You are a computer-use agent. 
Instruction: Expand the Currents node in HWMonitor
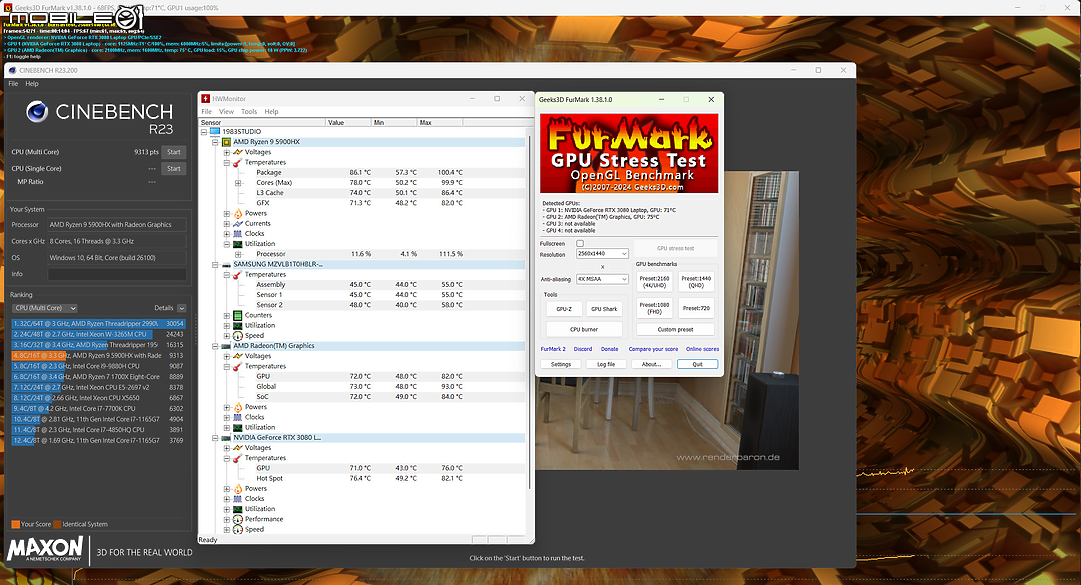coord(227,224)
